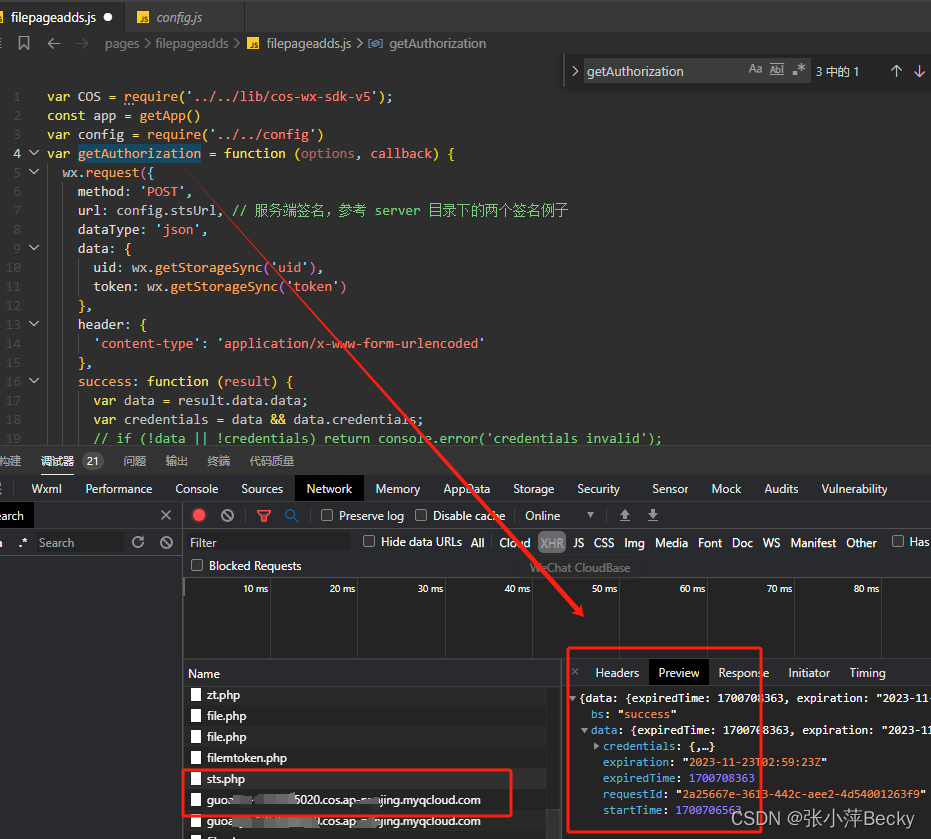
Task: Click the bookmark icon in the breadcrumb bar
Action: coord(24,43)
